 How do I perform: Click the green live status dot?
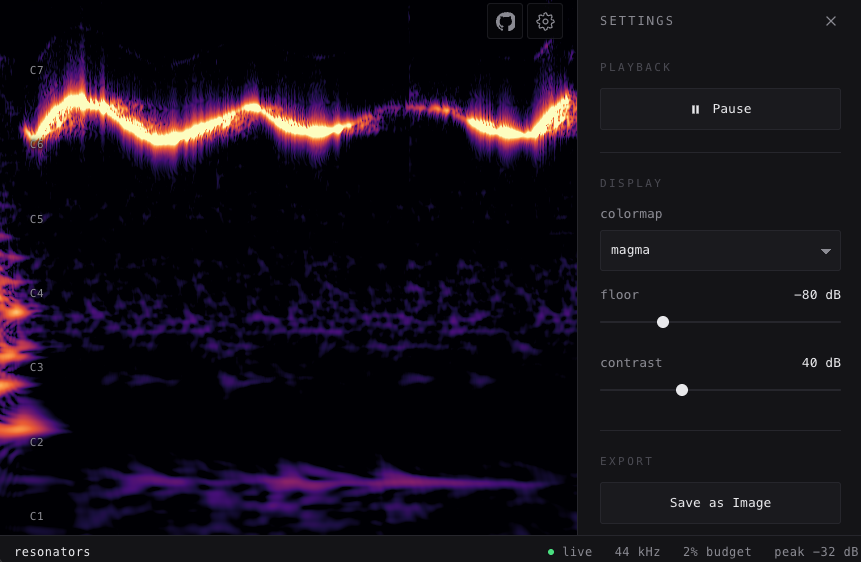[551, 552]
